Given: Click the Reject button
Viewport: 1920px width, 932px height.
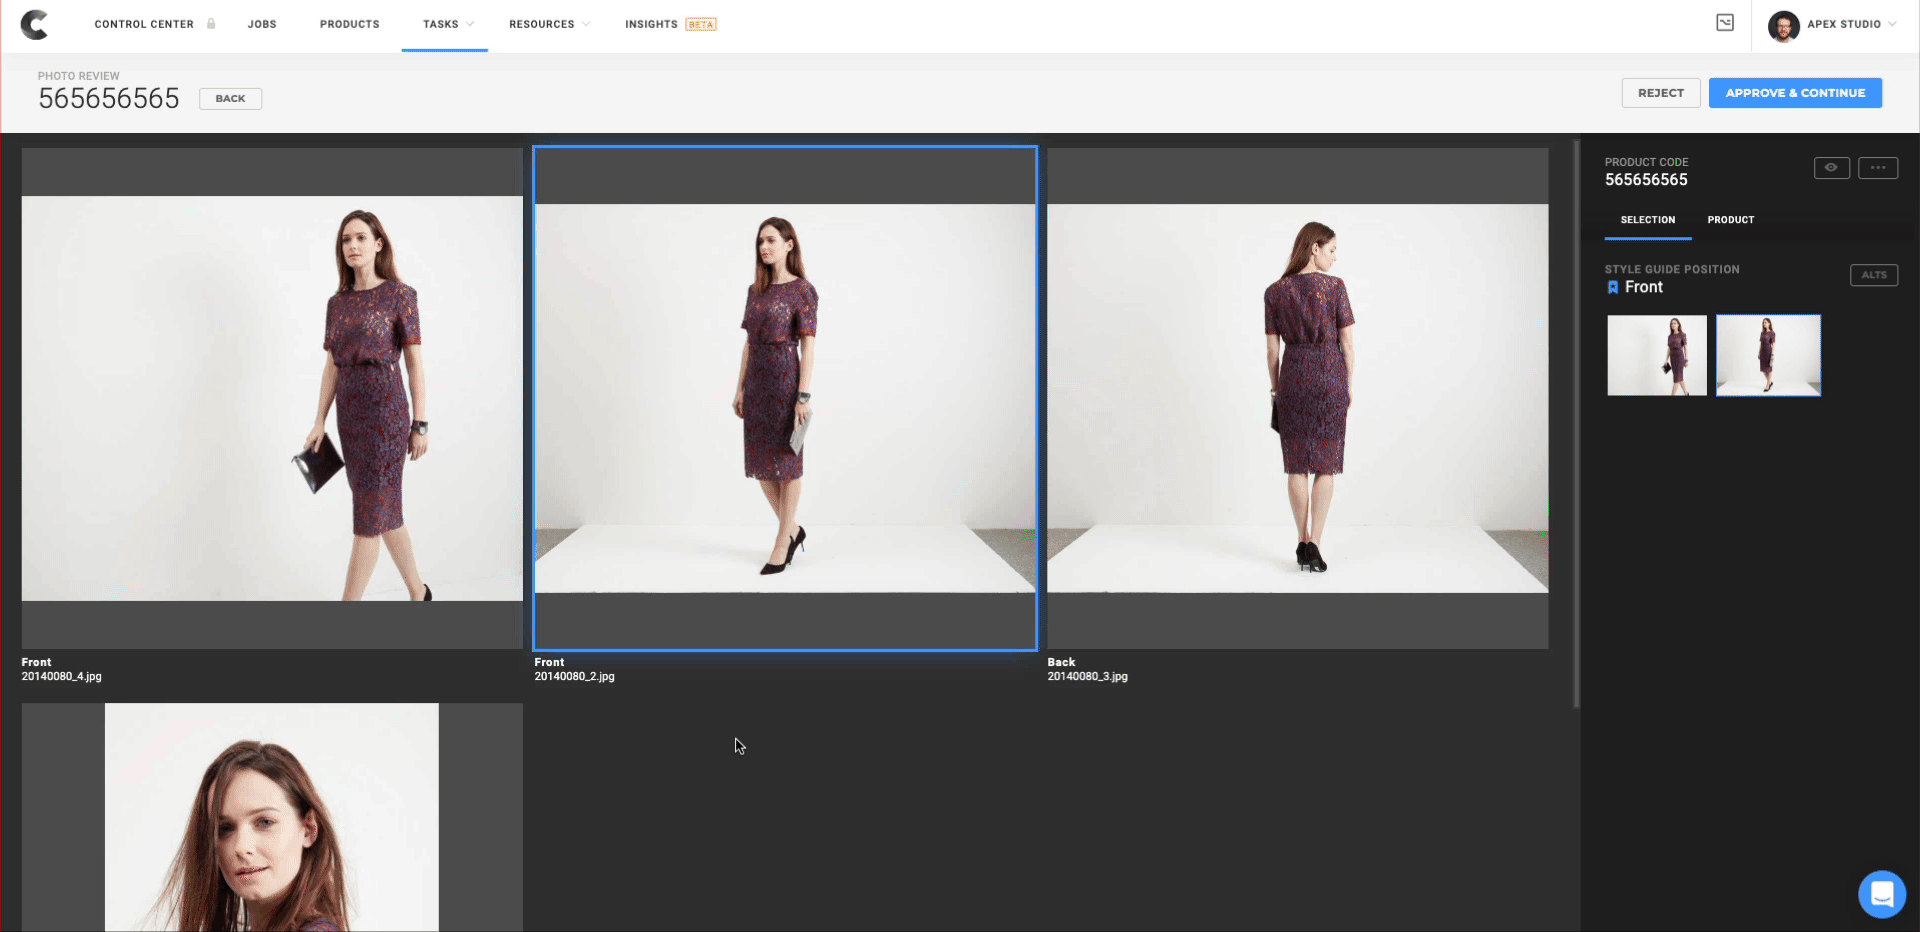Looking at the screenshot, I should (x=1660, y=93).
